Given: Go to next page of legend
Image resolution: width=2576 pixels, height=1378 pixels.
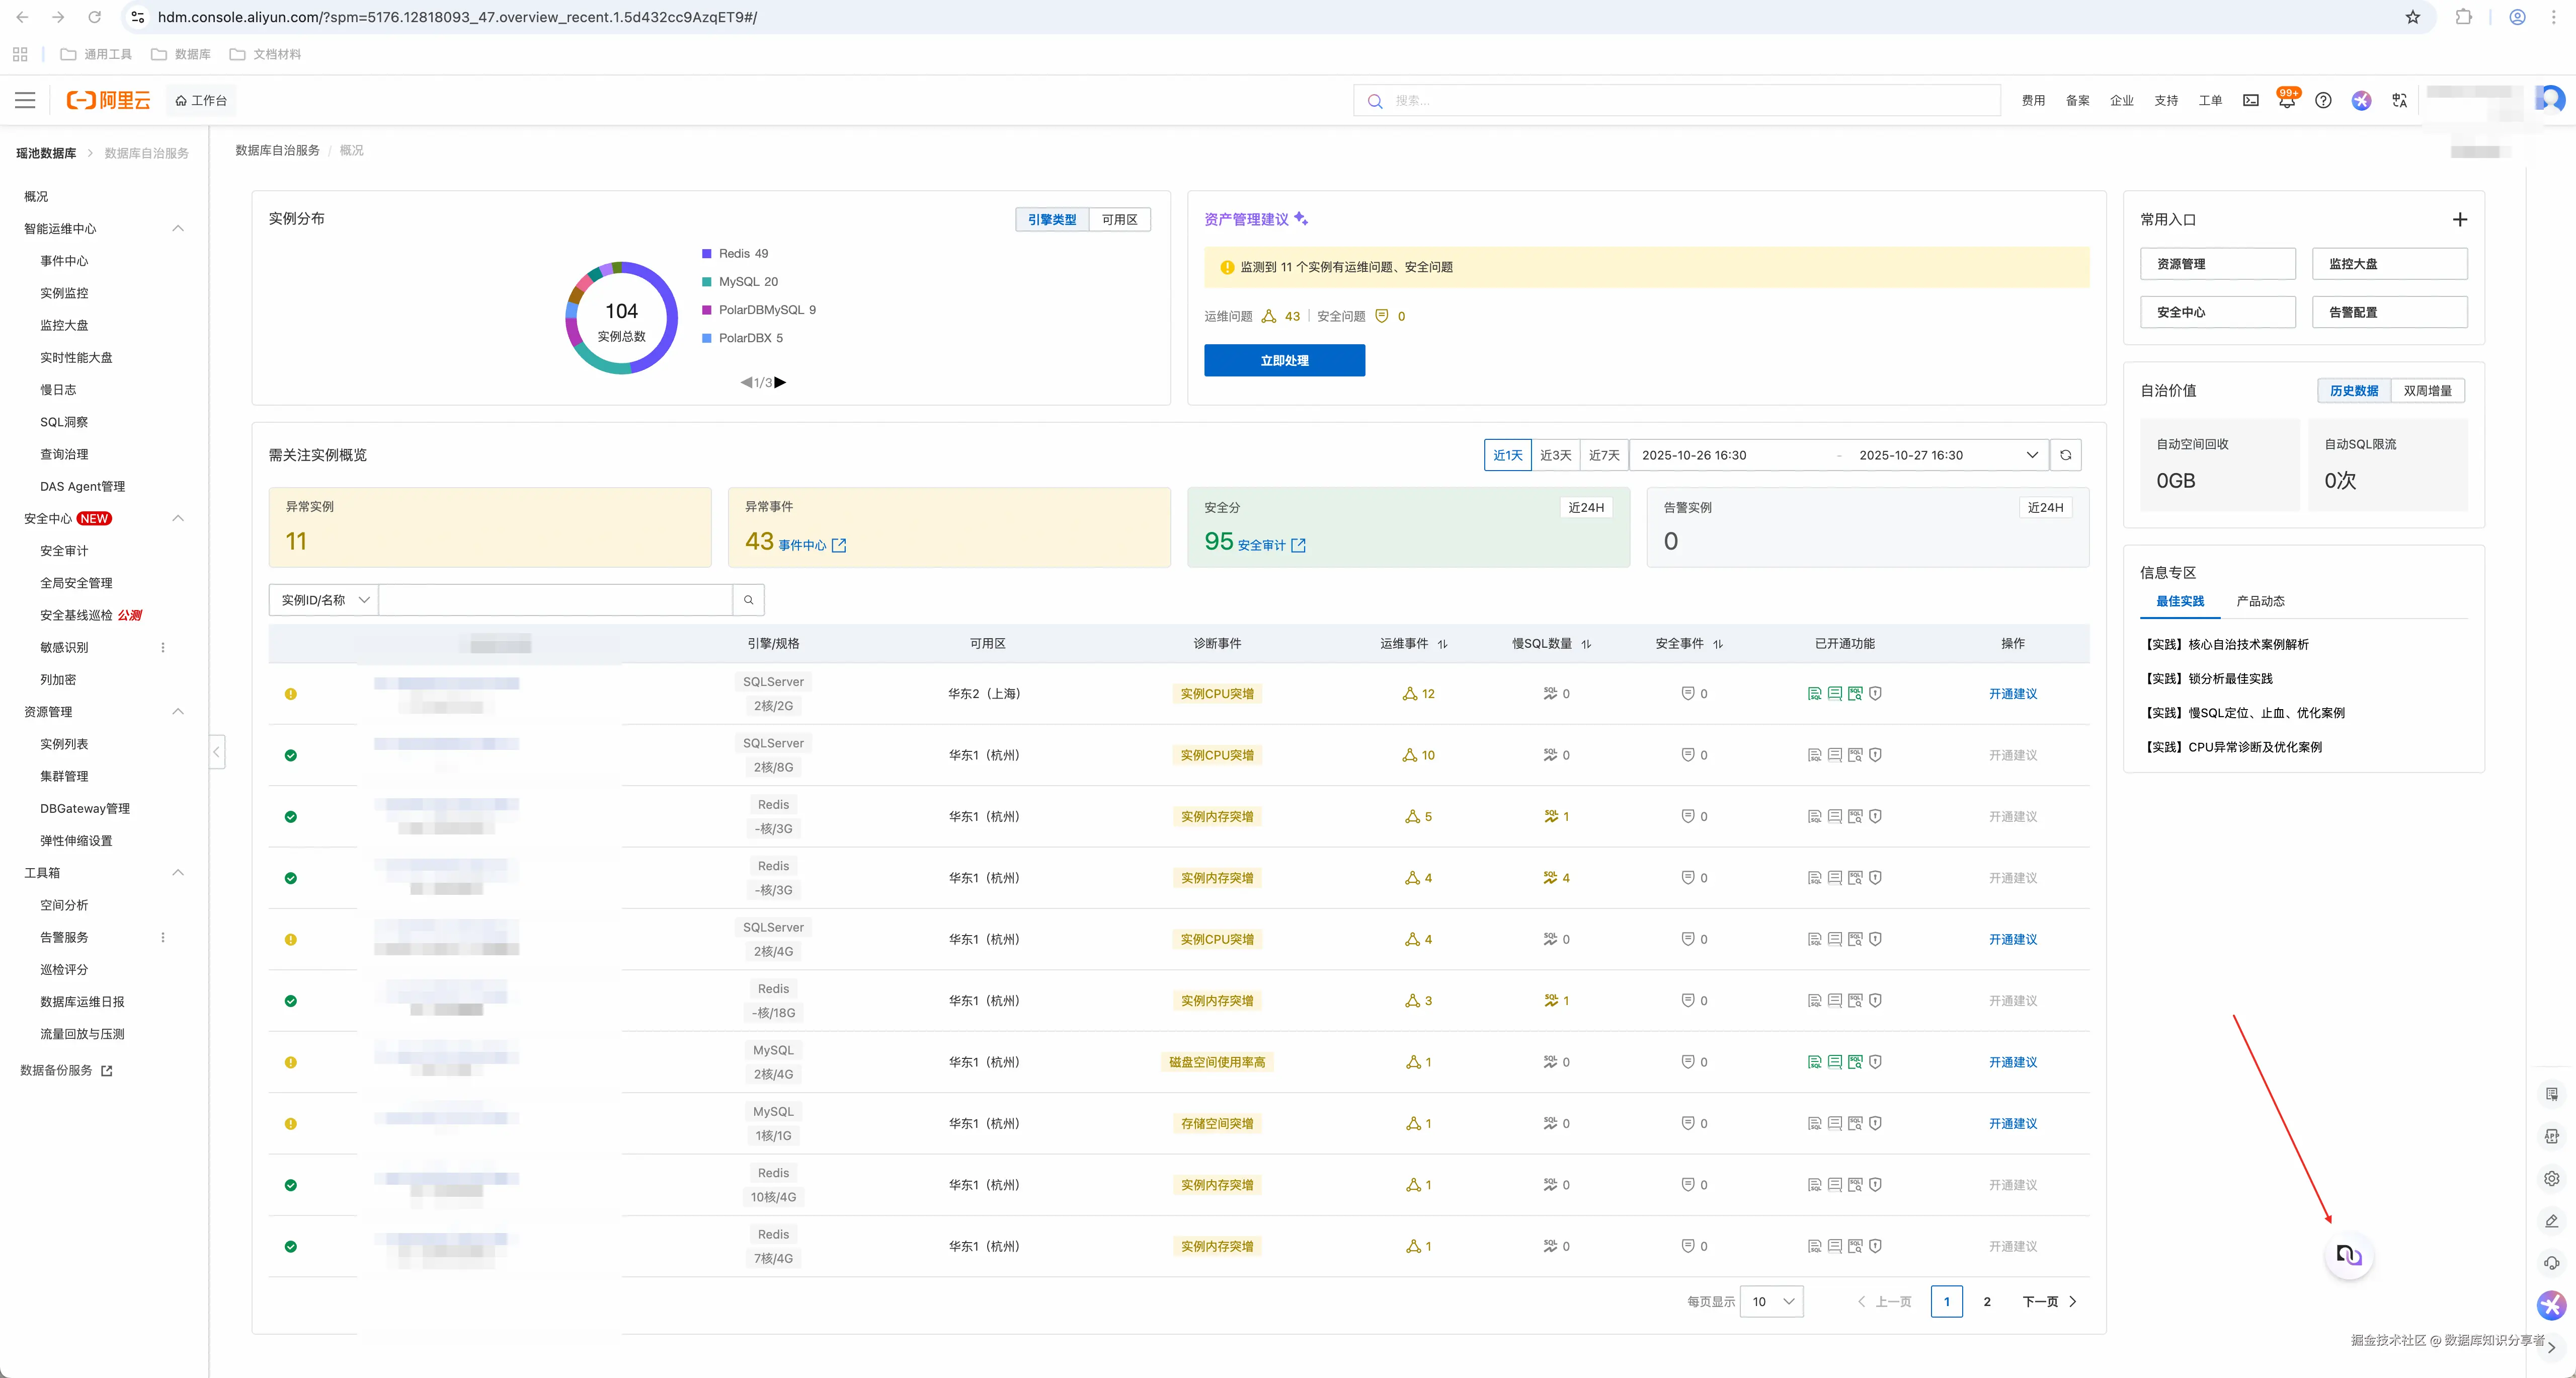Looking at the screenshot, I should click(781, 382).
